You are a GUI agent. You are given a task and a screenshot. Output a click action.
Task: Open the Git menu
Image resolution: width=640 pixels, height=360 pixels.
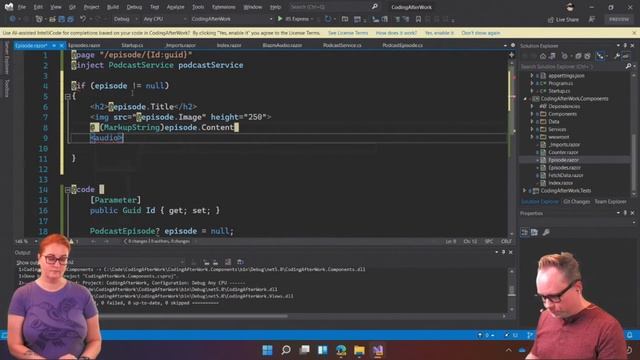click(72, 7)
